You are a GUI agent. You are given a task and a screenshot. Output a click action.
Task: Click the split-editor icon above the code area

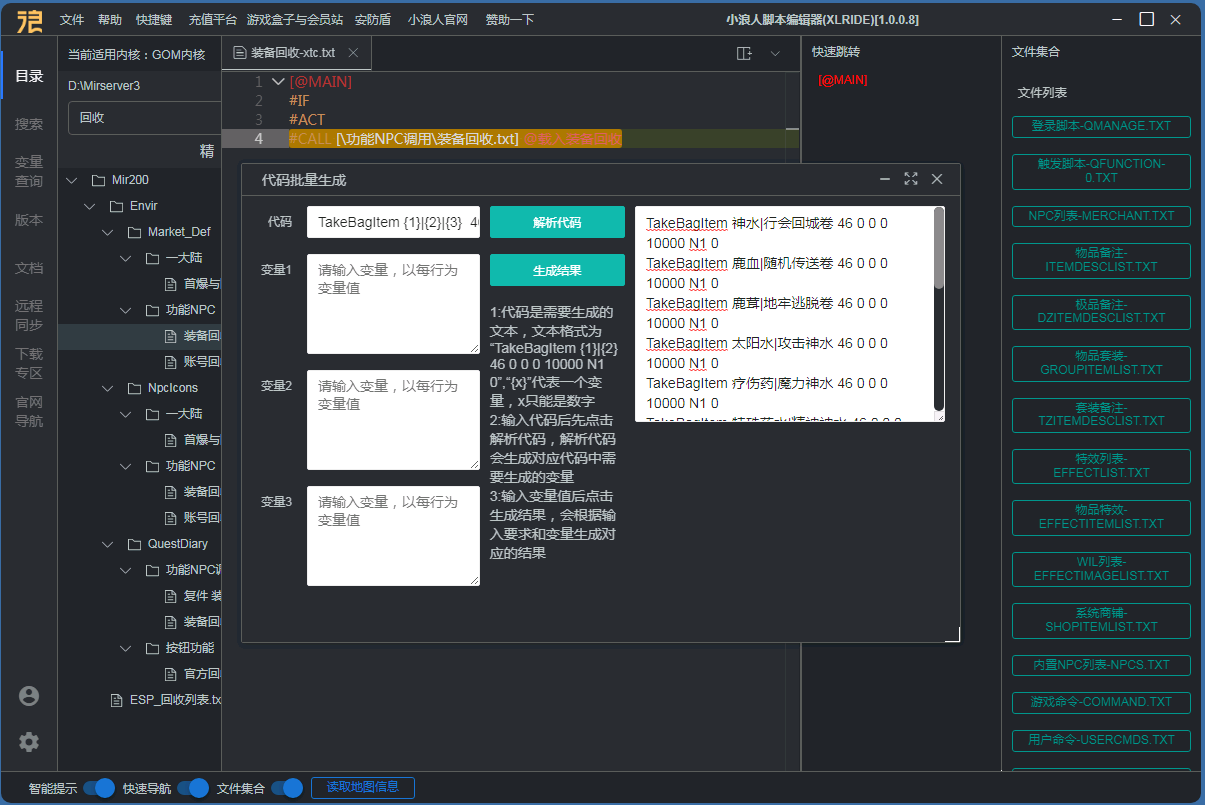(x=744, y=53)
